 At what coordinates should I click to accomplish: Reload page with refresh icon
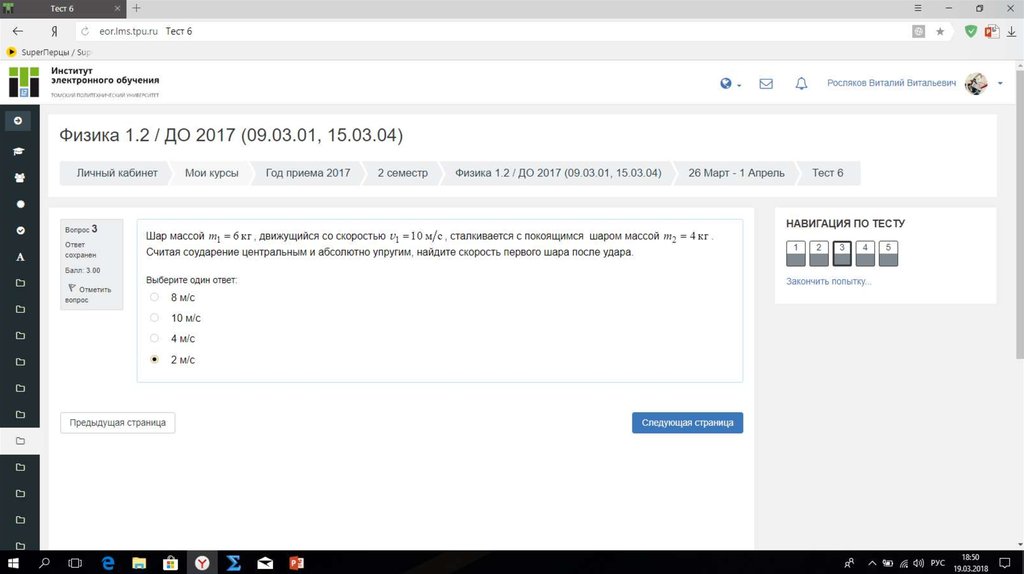tap(85, 31)
